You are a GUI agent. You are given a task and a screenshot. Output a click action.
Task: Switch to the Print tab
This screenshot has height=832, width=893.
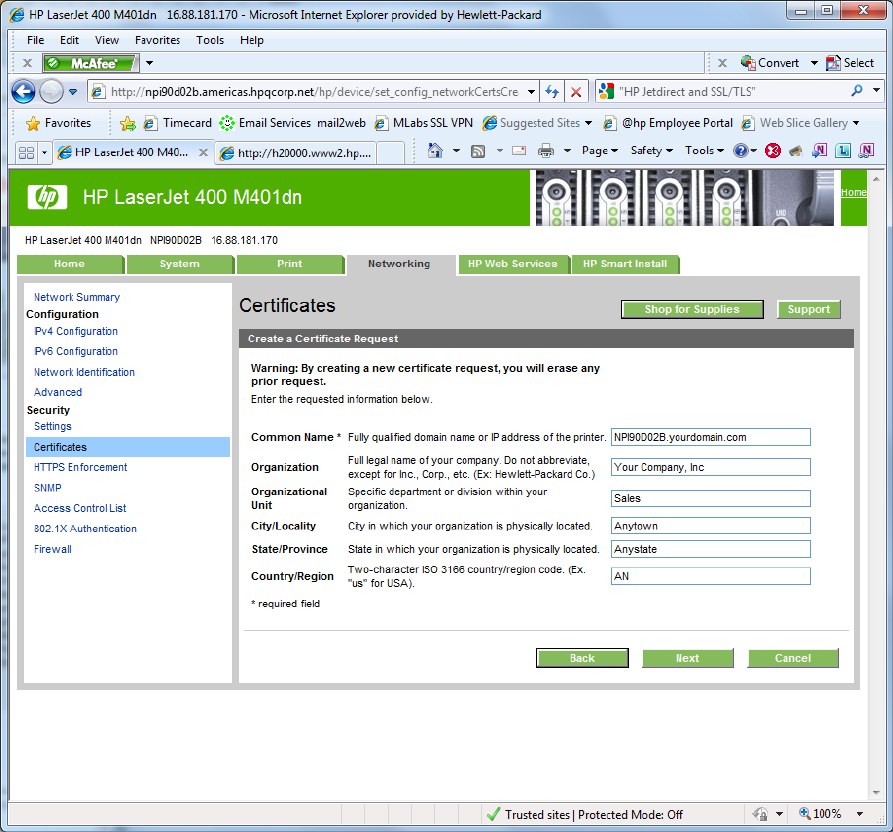(290, 264)
